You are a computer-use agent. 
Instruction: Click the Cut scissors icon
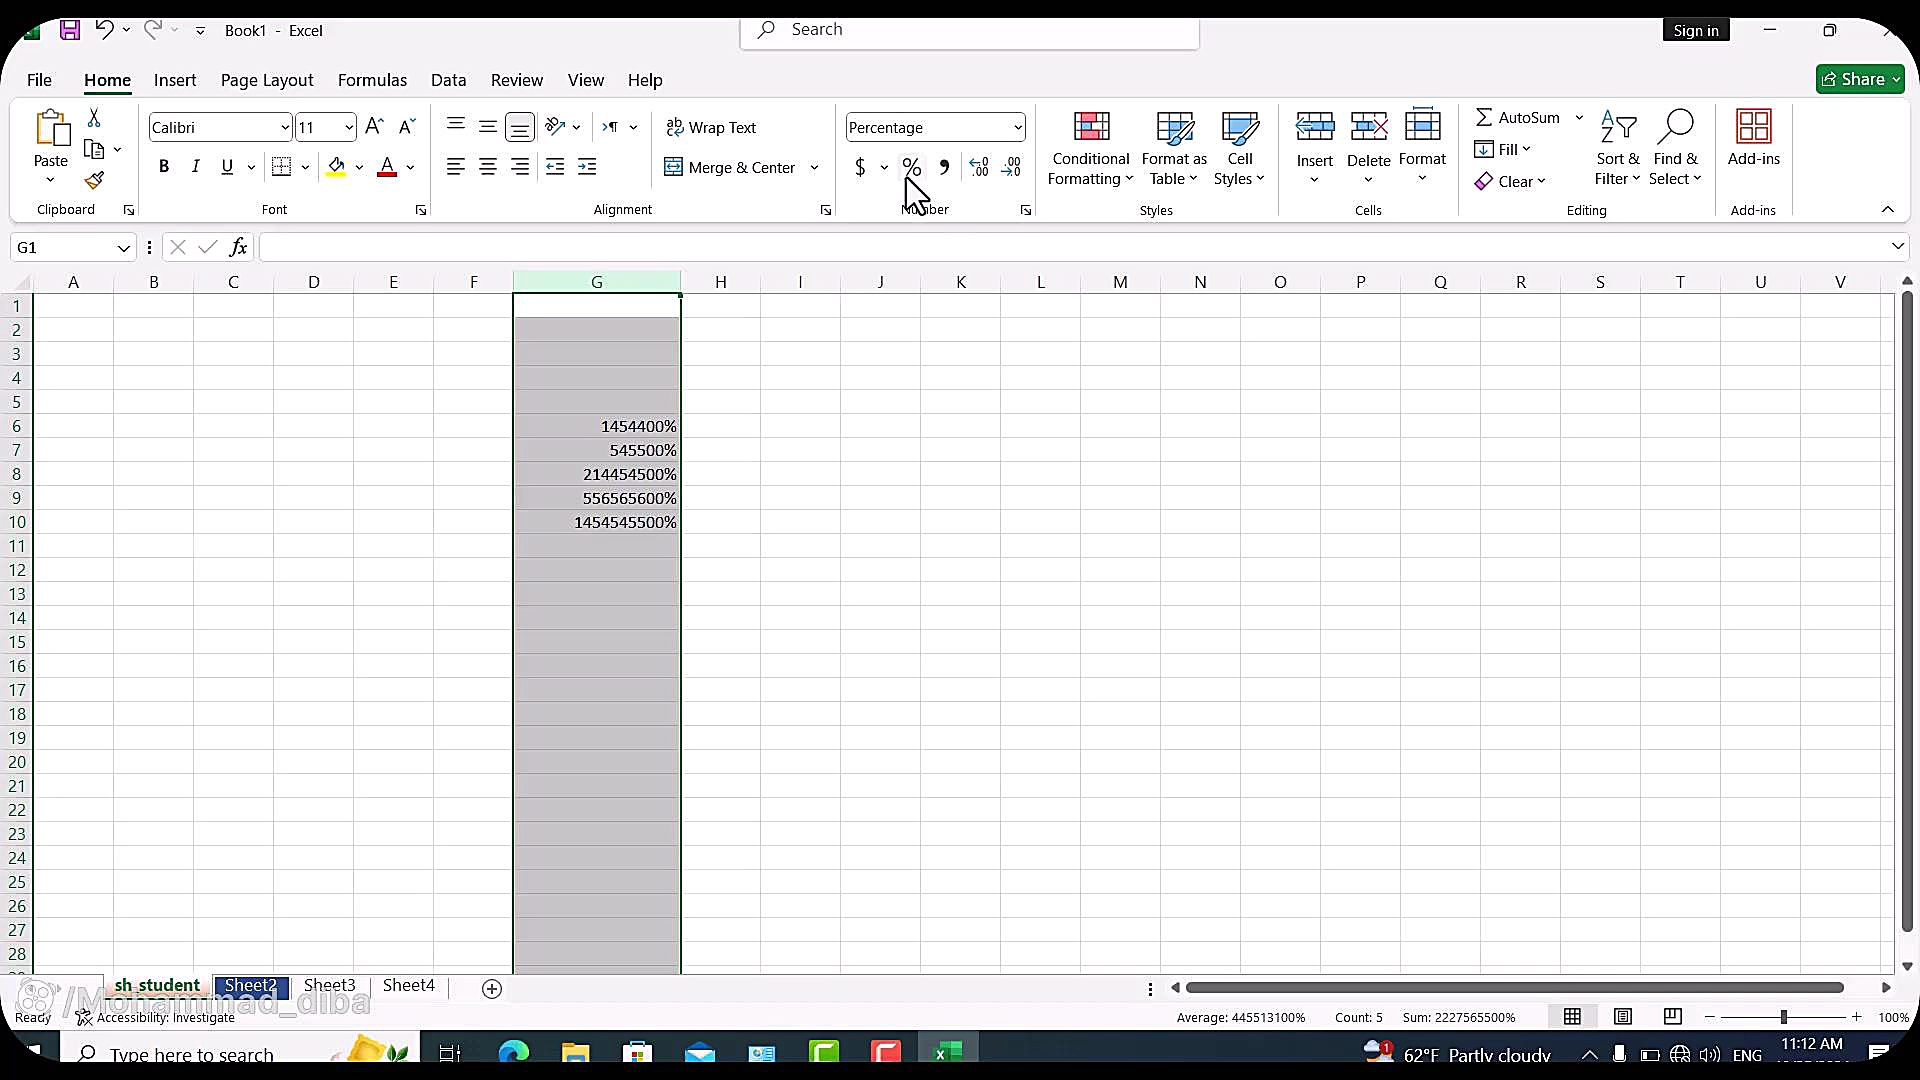pyautogui.click(x=94, y=118)
